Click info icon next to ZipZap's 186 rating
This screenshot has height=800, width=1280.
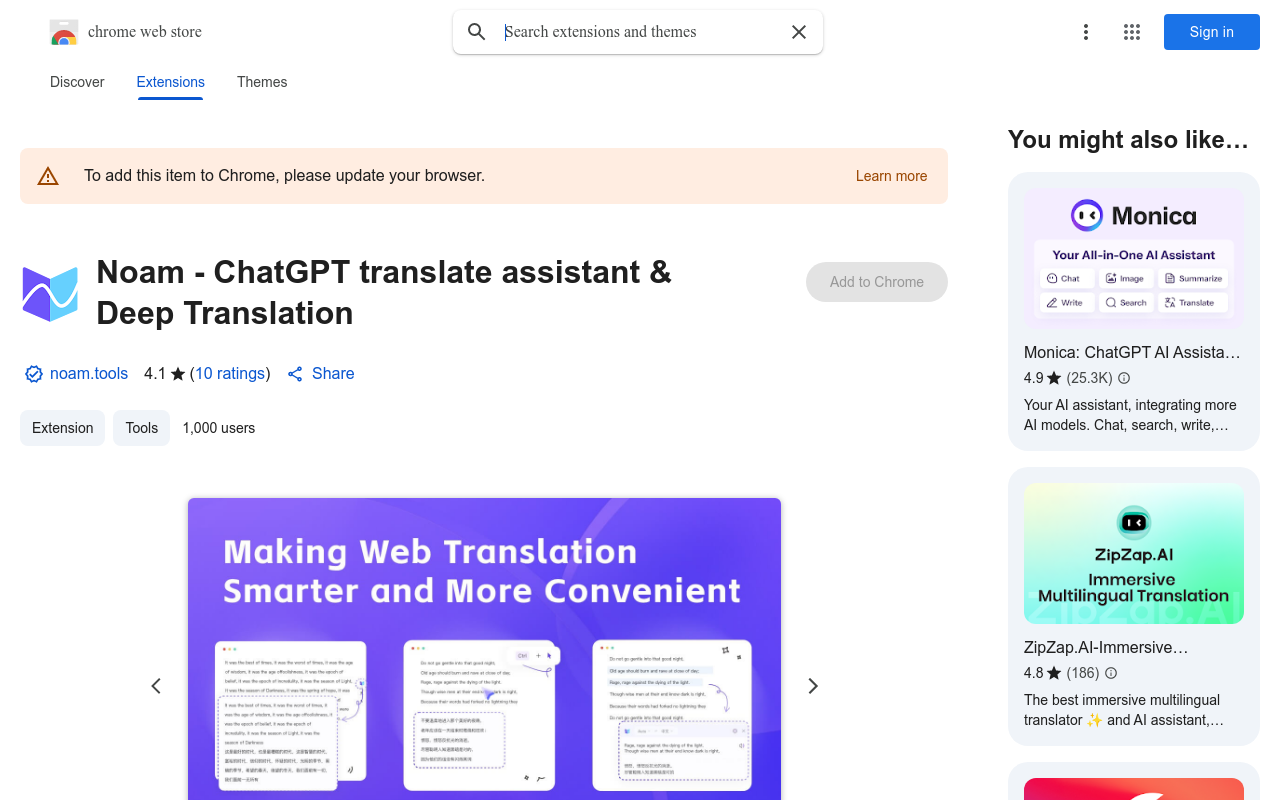click(x=1111, y=673)
